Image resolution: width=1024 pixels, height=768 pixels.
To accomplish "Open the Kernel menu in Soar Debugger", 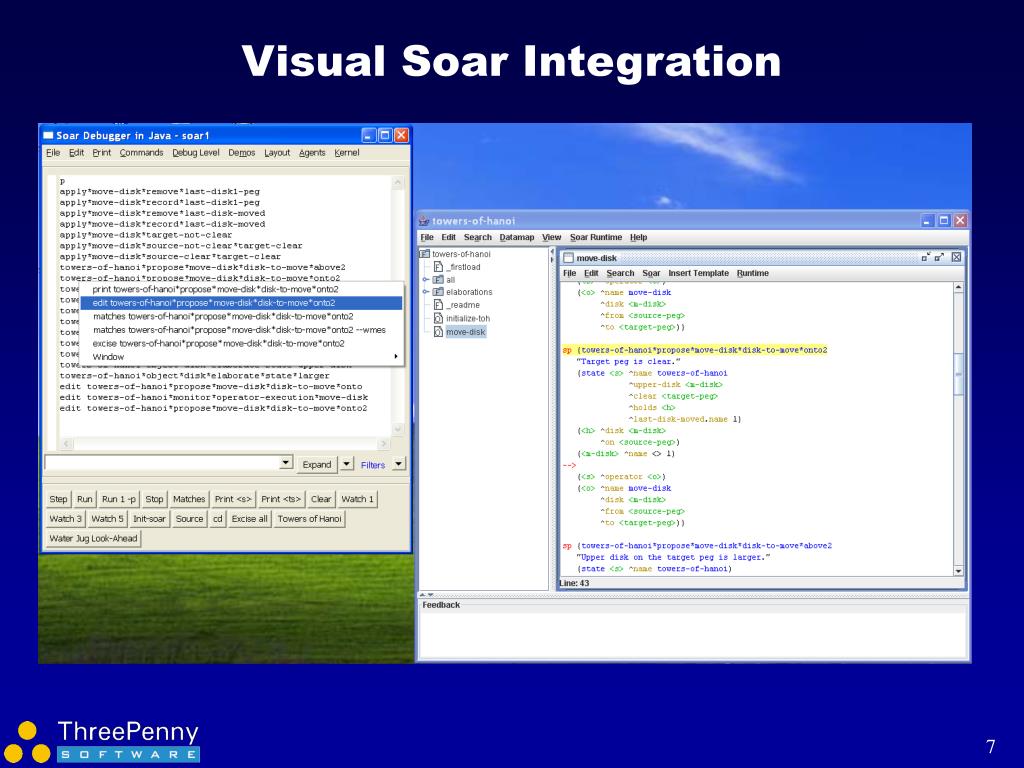I will (347, 153).
